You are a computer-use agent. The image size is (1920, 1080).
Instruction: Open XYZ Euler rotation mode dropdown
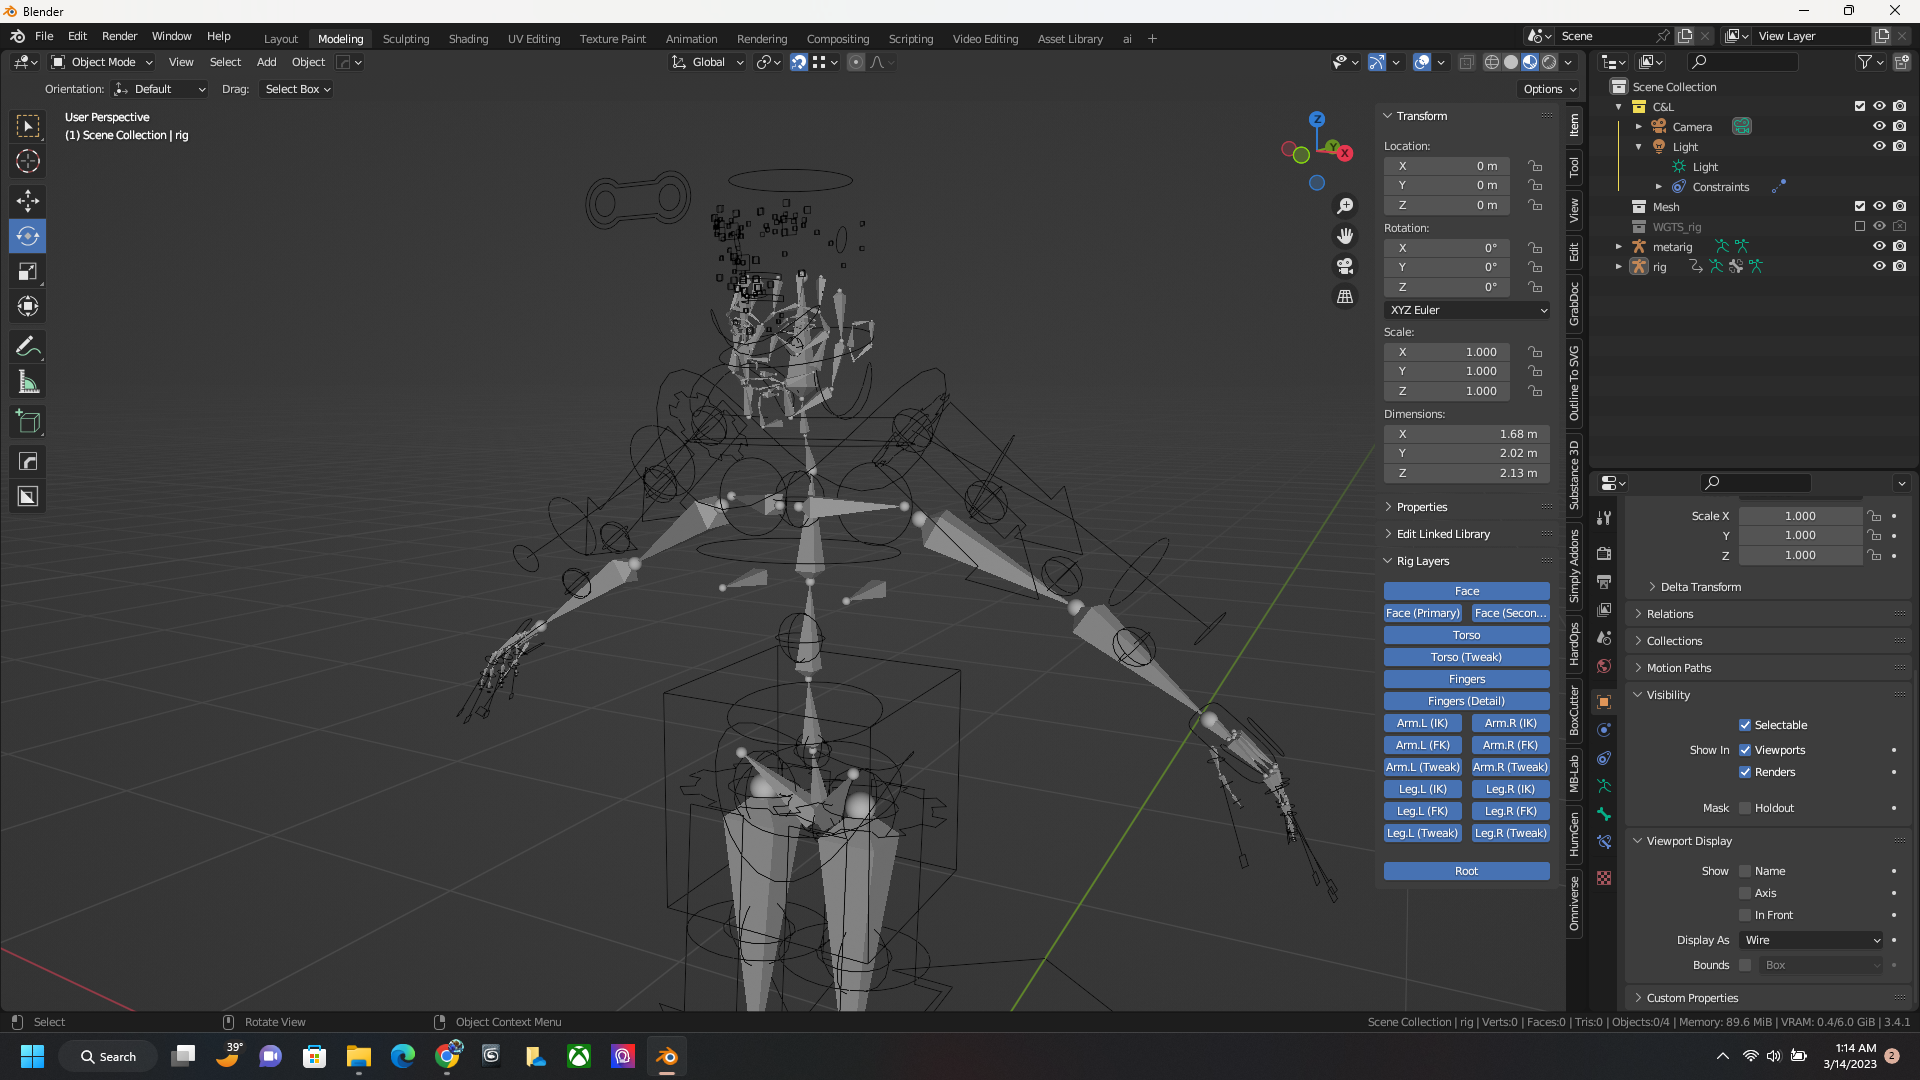coord(1467,310)
